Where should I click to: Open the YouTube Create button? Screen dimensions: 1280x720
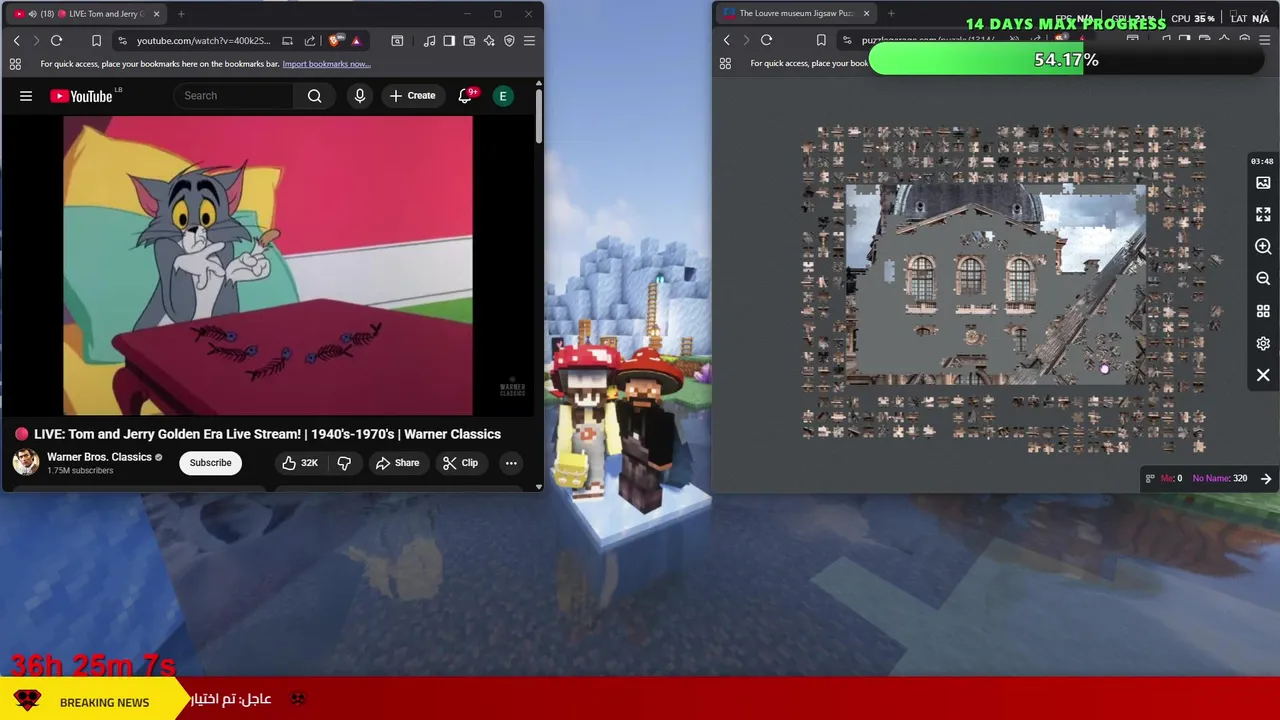[412, 96]
